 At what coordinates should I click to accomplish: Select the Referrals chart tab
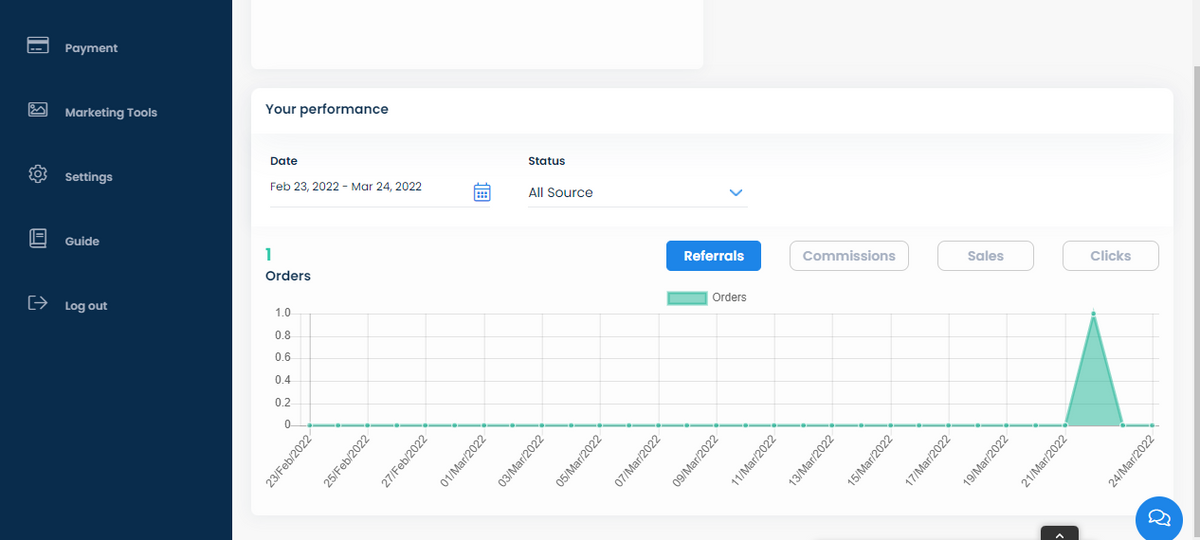click(713, 256)
